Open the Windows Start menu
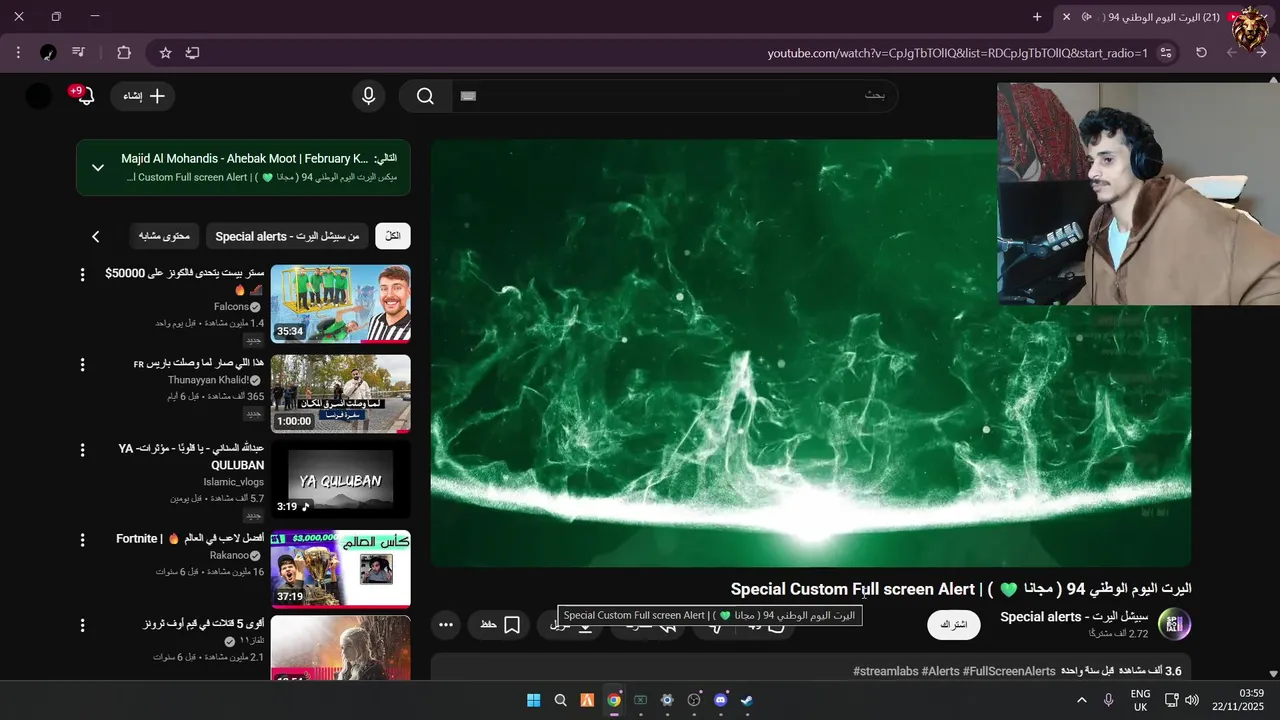 click(534, 700)
